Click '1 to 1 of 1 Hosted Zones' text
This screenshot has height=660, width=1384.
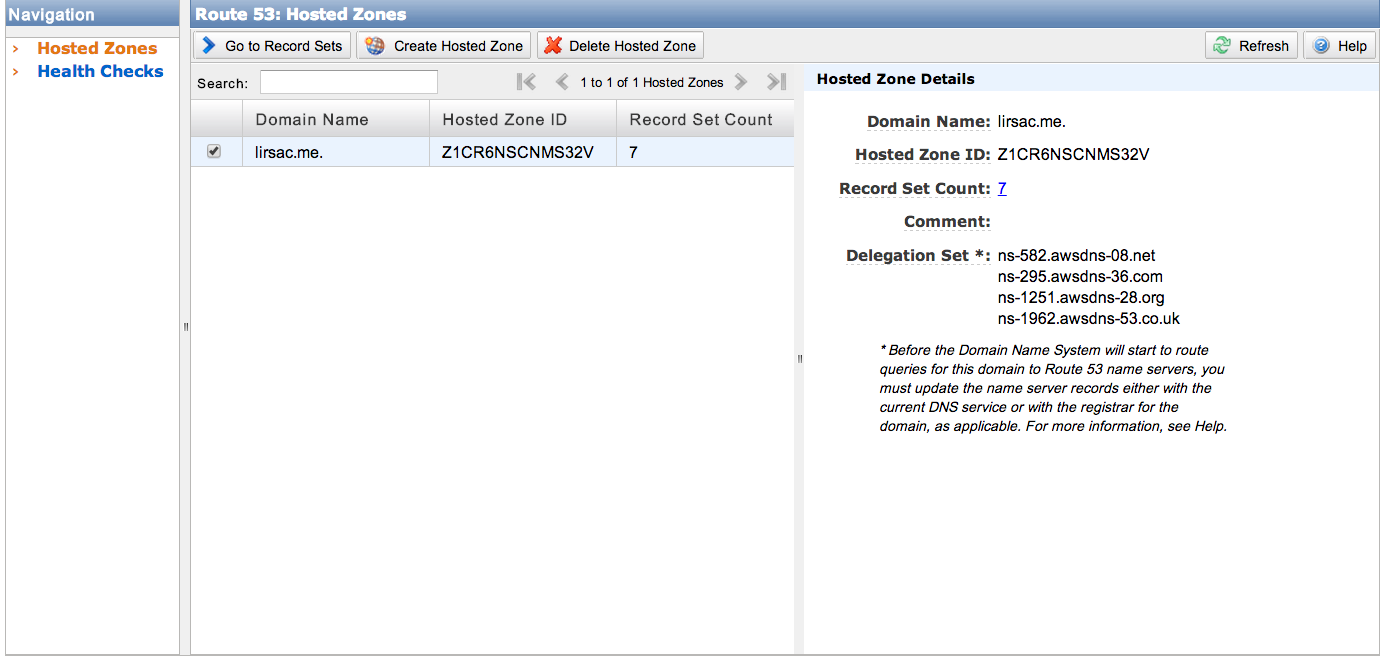pyautogui.click(x=651, y=82)
